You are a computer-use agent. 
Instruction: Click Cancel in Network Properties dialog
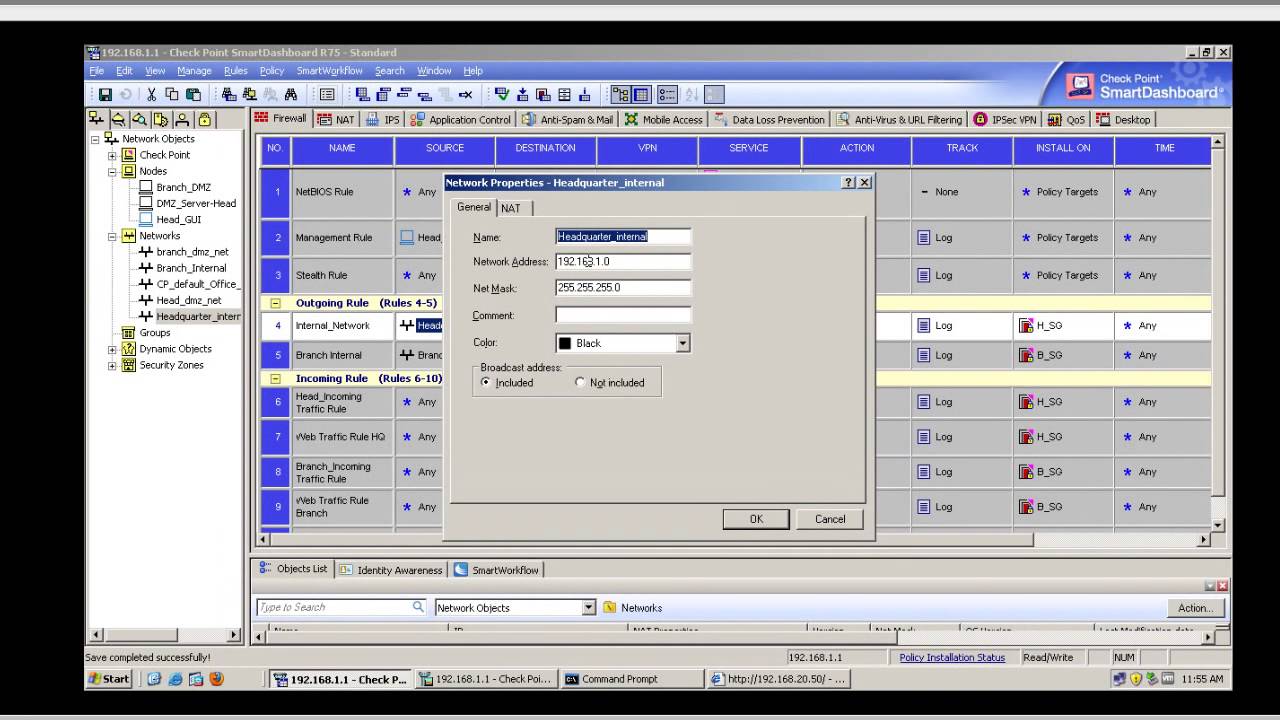pyautogui.click(x=830, y=519)
